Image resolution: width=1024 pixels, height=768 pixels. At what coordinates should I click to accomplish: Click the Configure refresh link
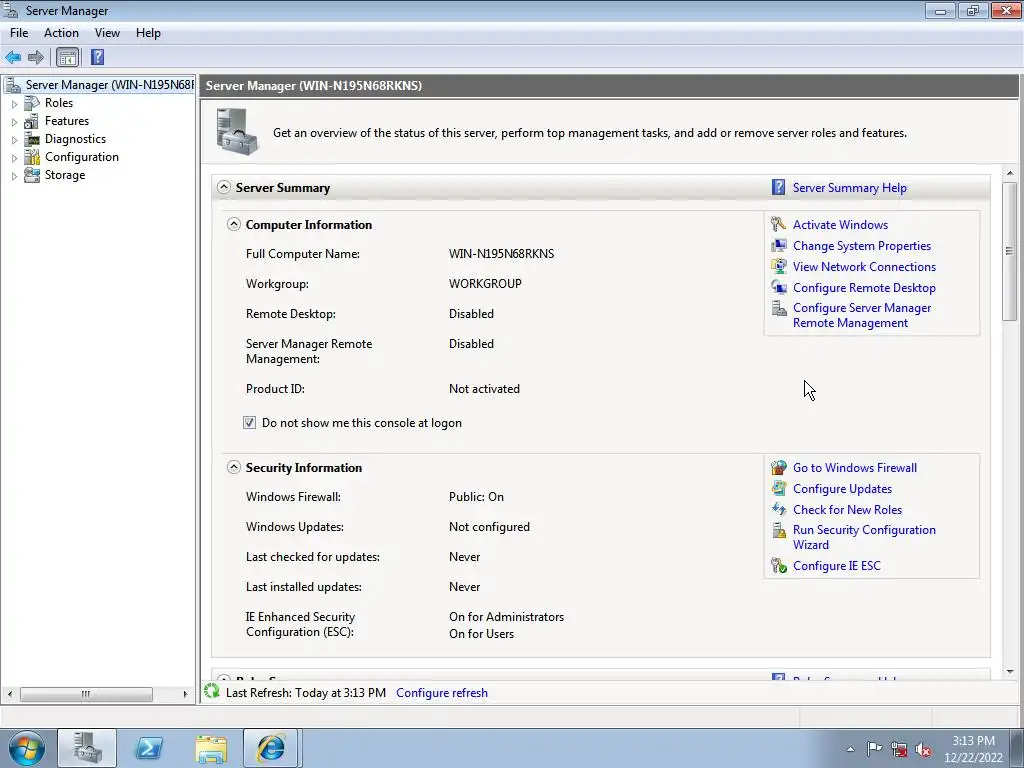click(441, 693)
